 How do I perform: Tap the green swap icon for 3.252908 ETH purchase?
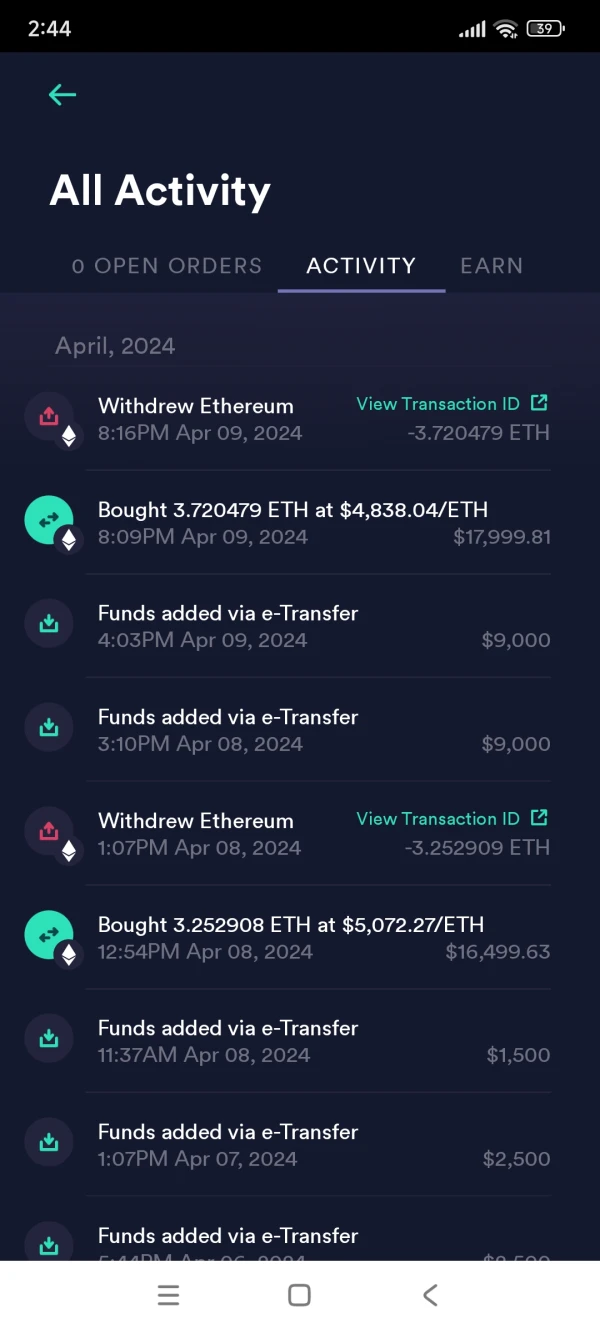tap(49, 935)
